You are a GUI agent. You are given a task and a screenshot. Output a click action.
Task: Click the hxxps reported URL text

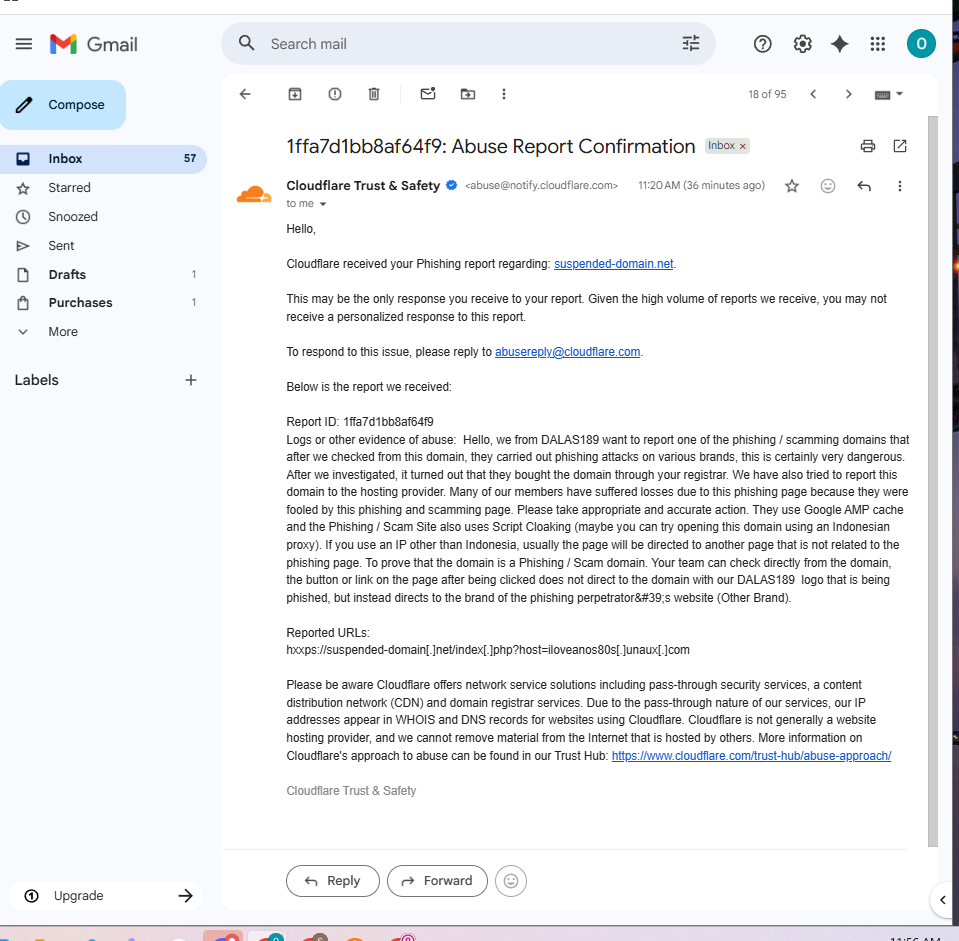(487, 650)
